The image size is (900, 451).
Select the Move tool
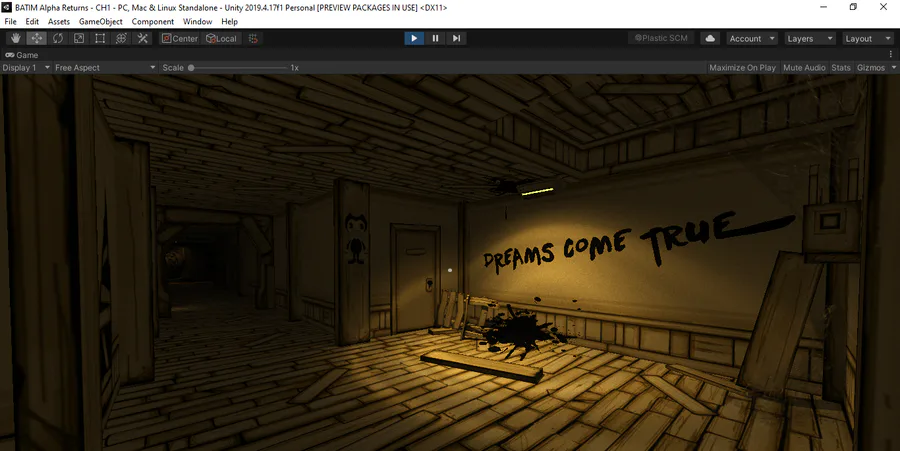coord(37,38)
